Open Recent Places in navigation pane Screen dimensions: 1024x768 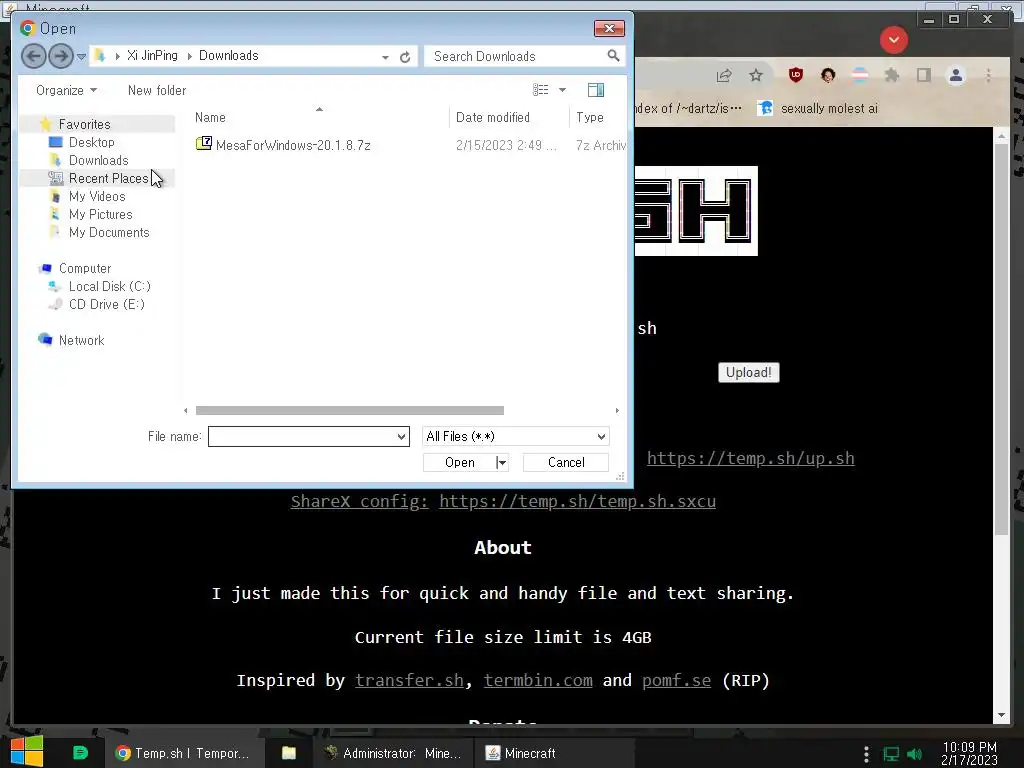click(108, 178)
